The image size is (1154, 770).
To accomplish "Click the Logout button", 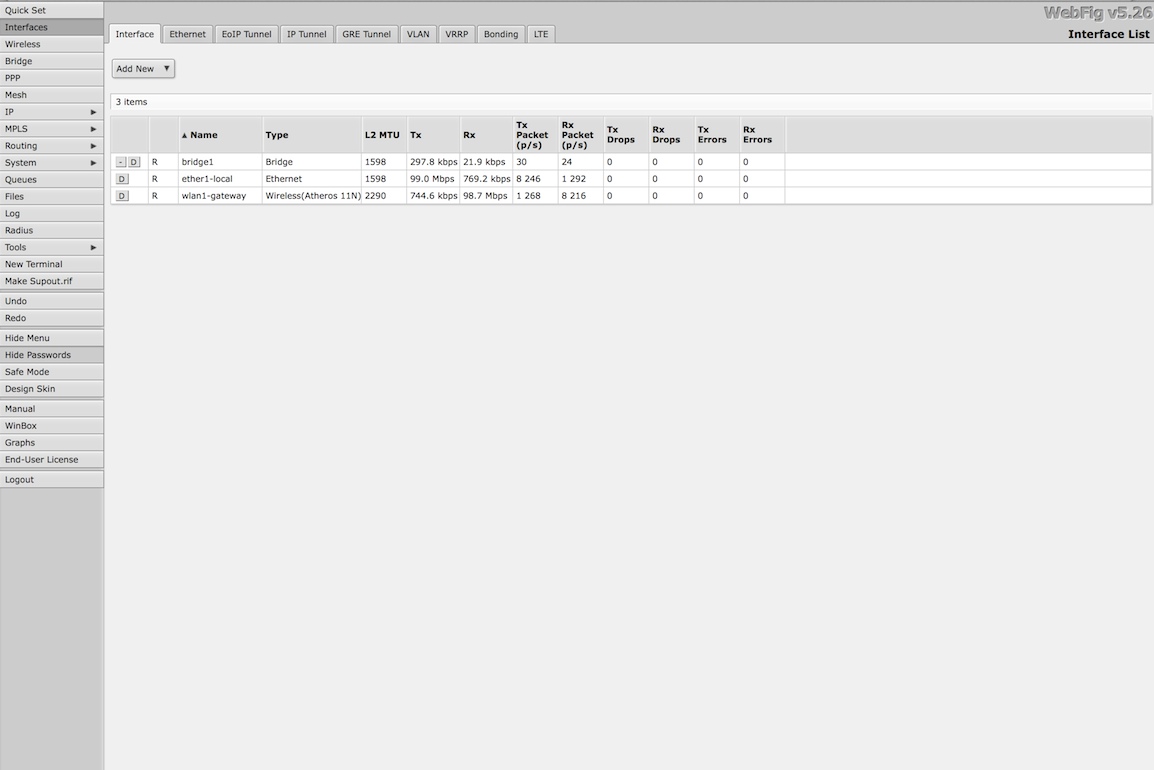I will point(51,480).
